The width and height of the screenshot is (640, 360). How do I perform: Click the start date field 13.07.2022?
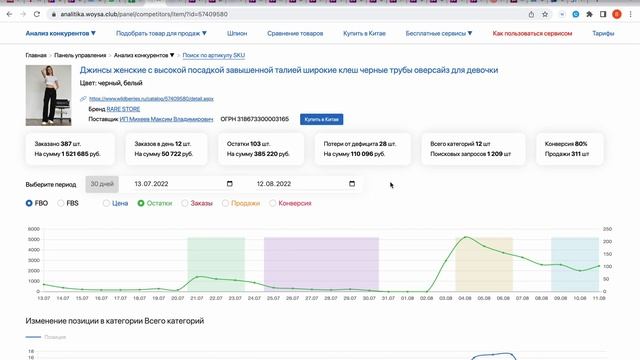point(184,184)
